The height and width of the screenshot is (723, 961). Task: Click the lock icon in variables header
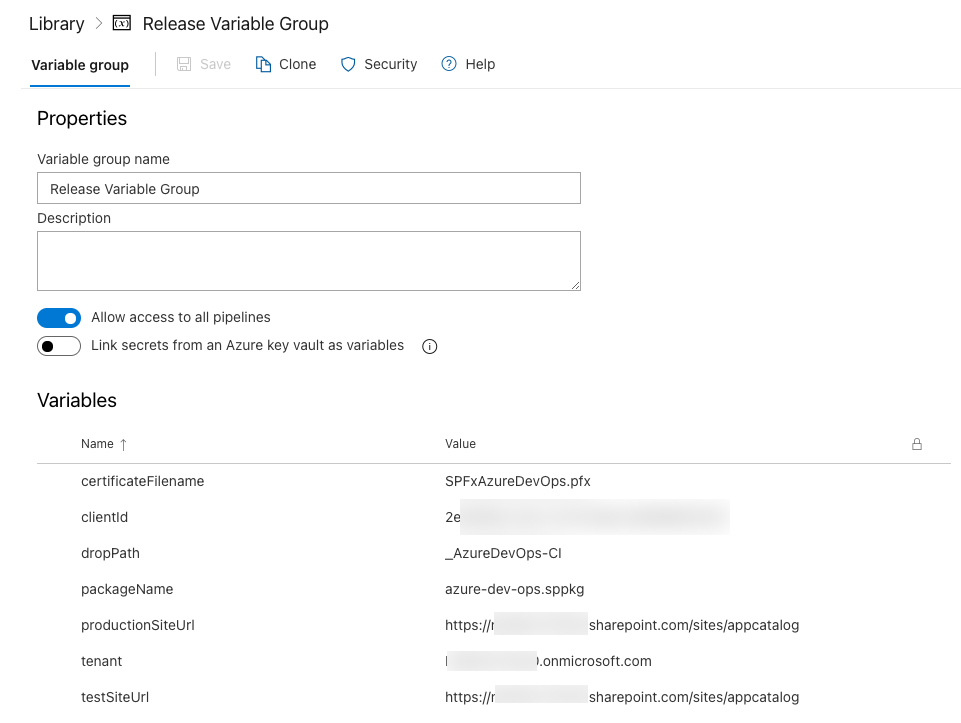916,444
